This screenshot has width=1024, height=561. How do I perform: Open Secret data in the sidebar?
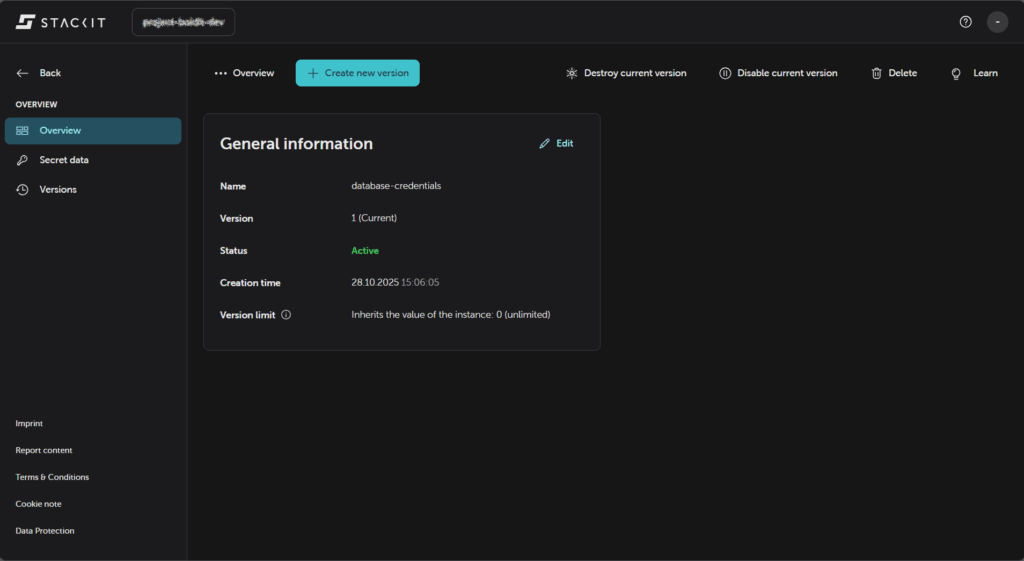tap(64, 160)
